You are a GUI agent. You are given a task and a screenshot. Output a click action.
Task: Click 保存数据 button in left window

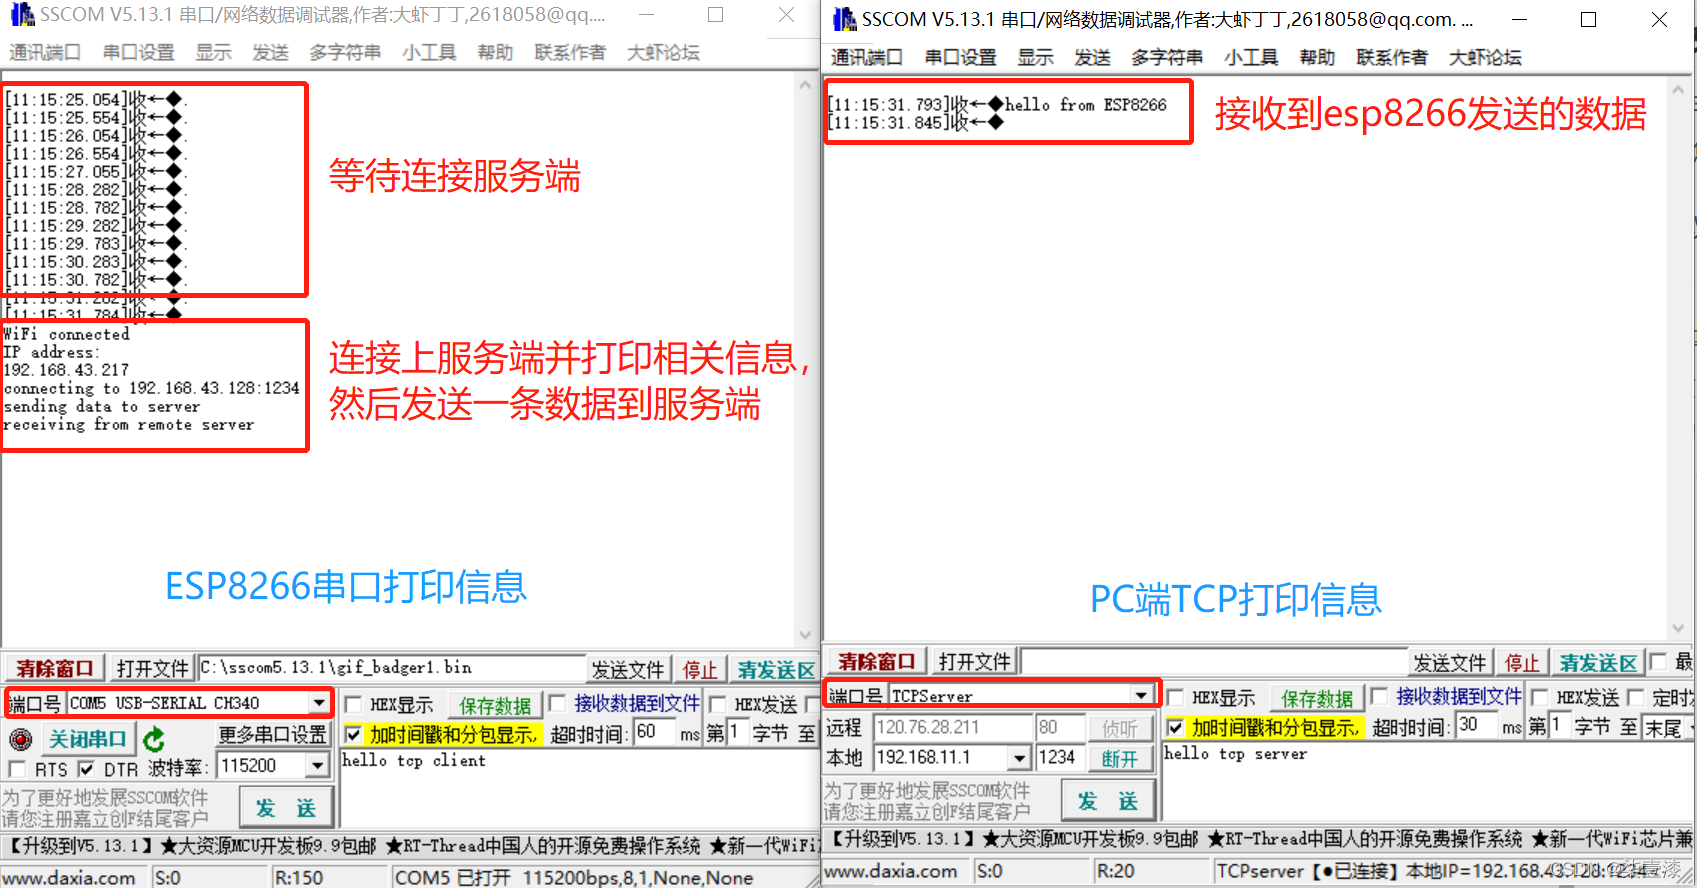coord(494,706)
